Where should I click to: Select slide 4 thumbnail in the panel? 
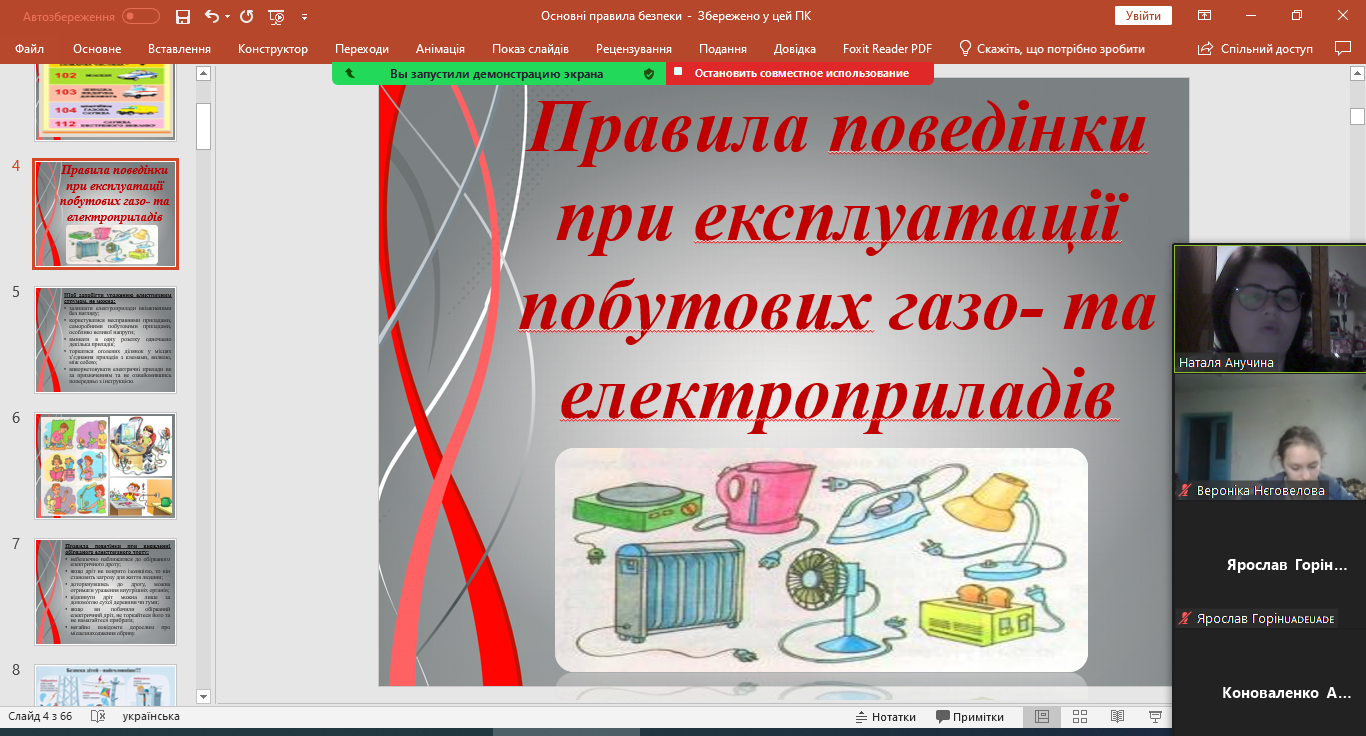106,214
